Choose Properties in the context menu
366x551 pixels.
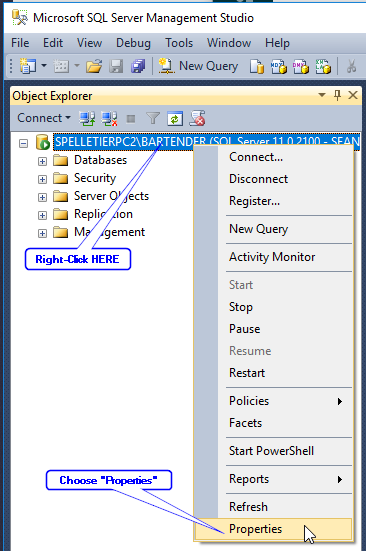(x=273, y=529)
